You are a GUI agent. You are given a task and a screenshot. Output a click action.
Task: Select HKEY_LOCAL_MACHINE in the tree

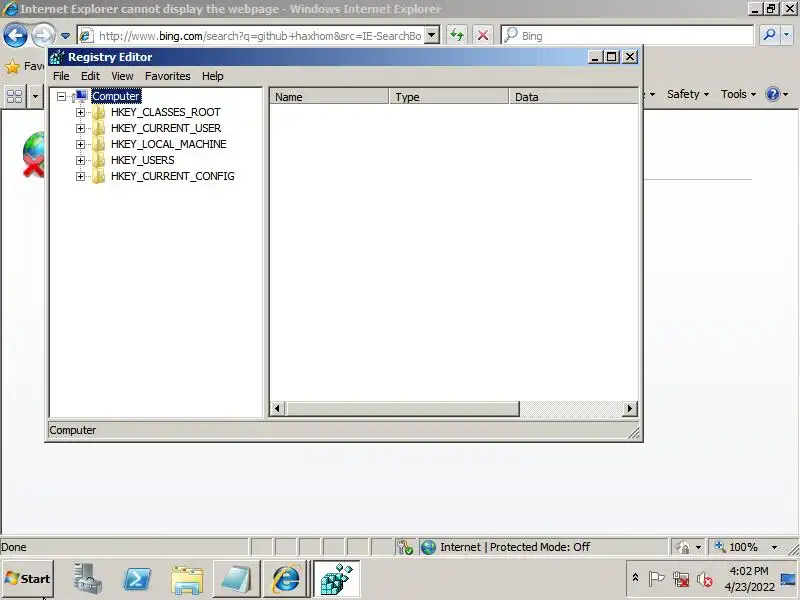169,144
